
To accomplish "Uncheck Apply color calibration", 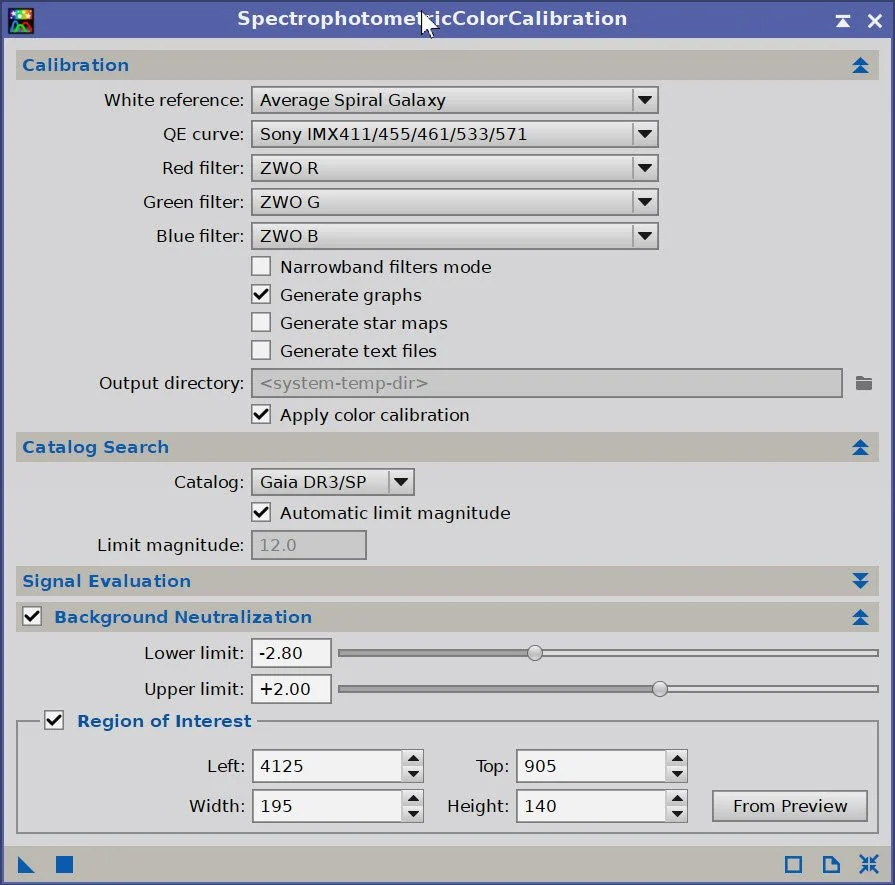I will pos(261,415).
